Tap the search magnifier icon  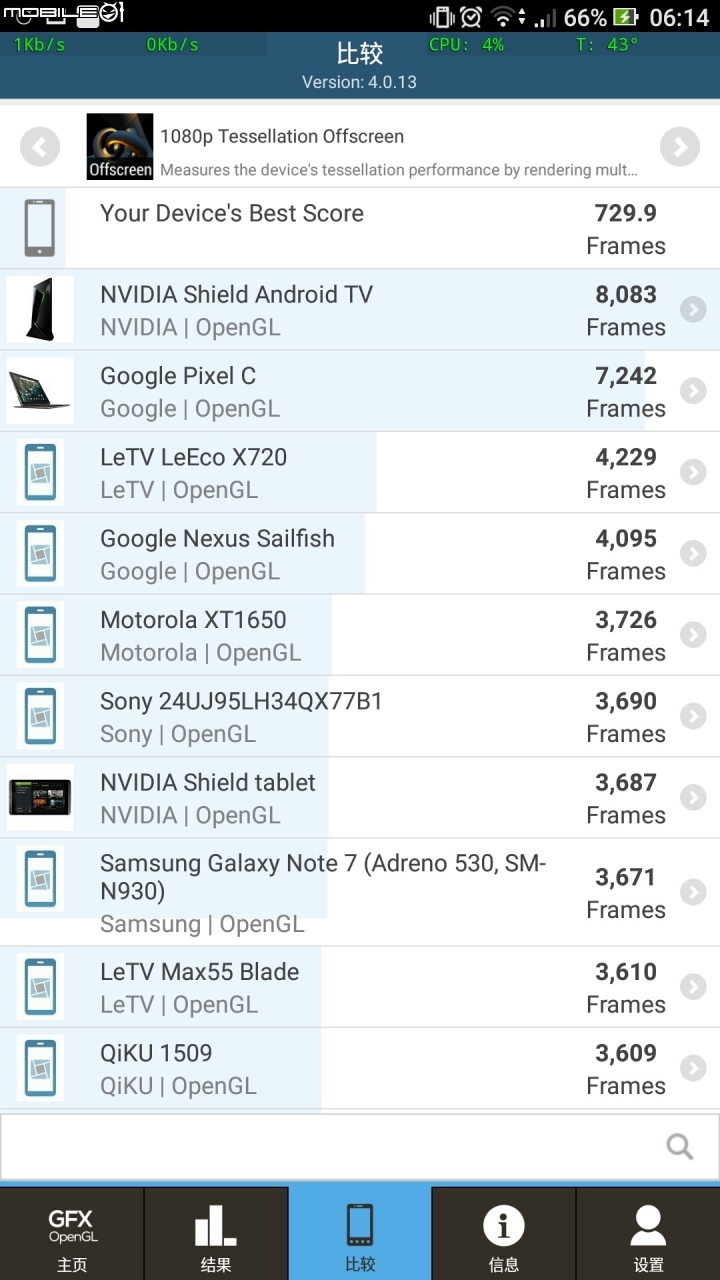coord(680,1146)
